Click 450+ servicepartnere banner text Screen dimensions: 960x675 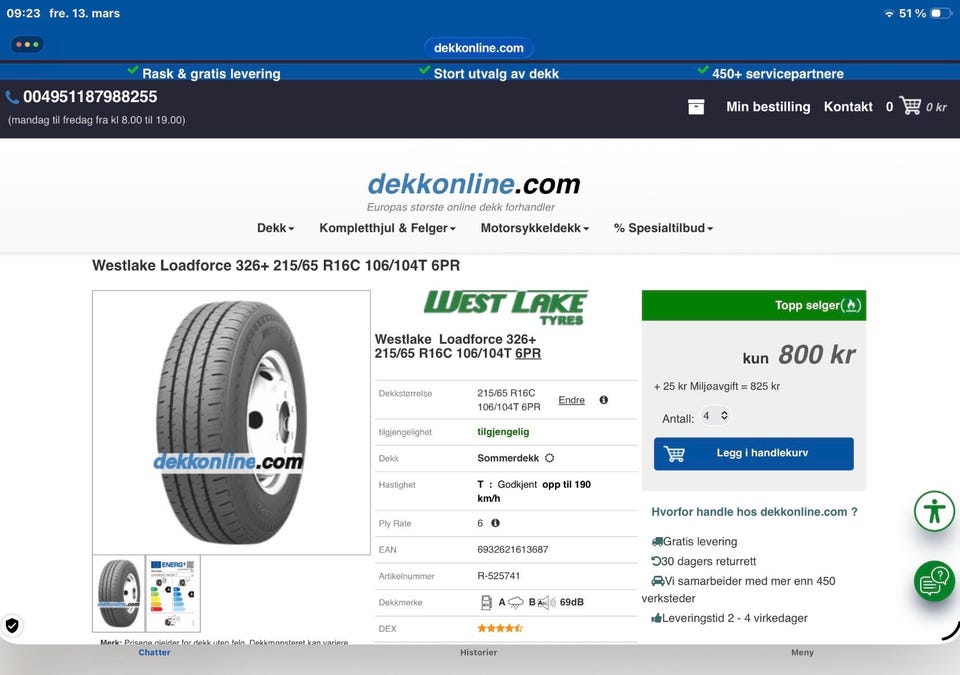pos(778,74)
